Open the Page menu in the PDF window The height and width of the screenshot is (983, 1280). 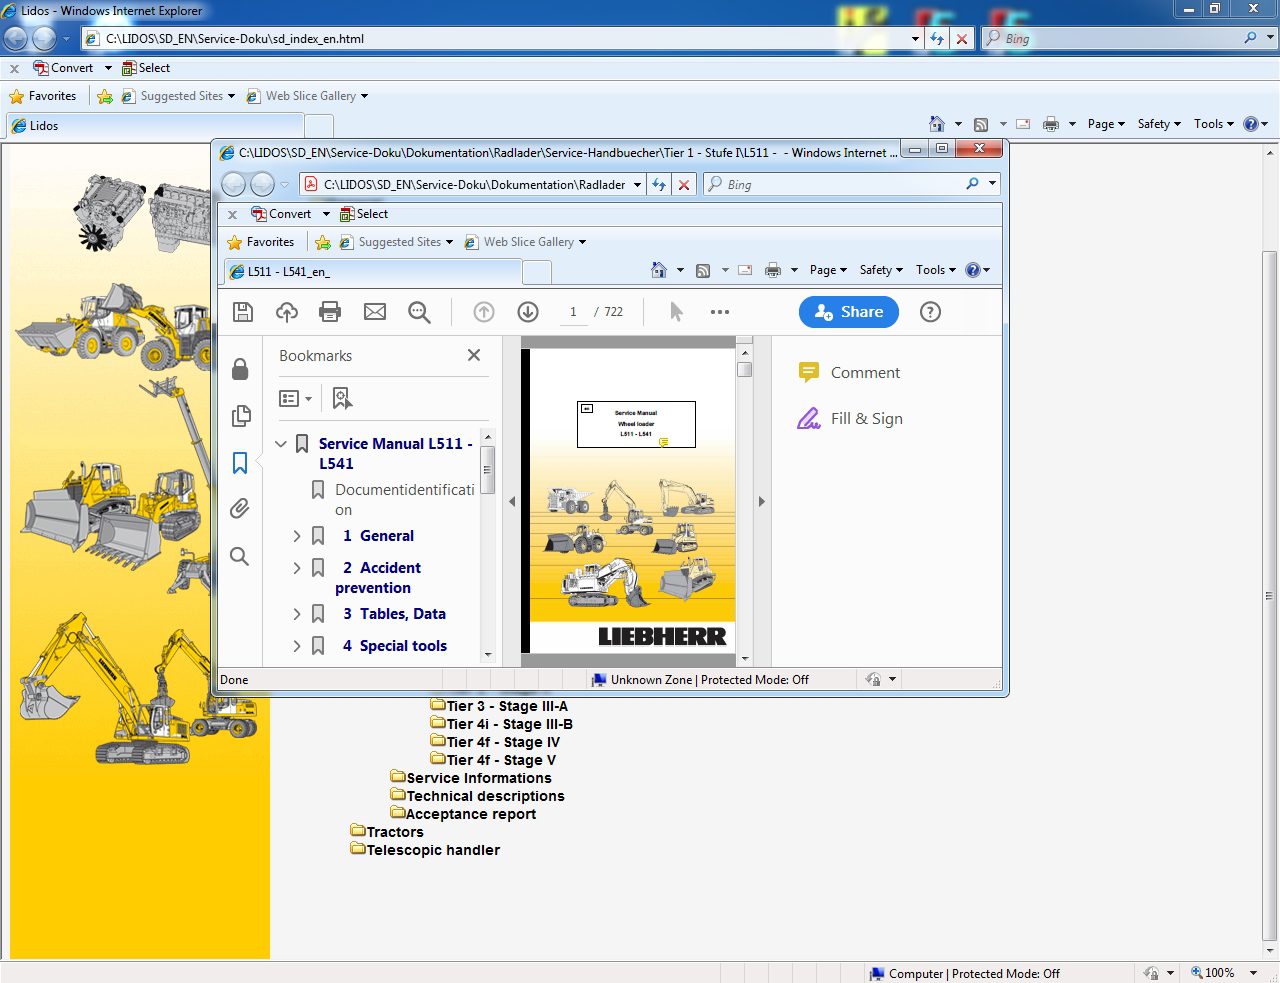click(828, 270)
